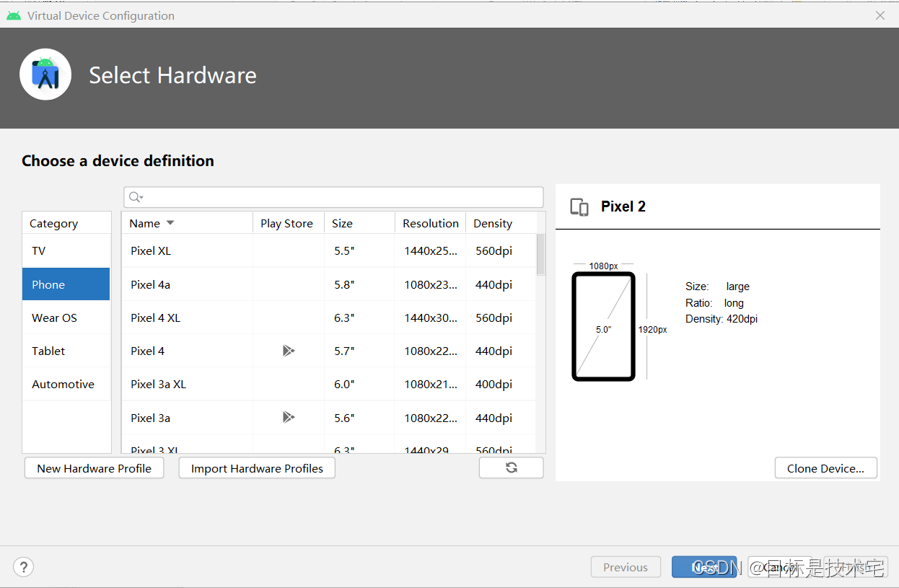This screenshot has height=588, width=899.
Task: Click New Hardware Profile button
Action: [x=94, y=468]
